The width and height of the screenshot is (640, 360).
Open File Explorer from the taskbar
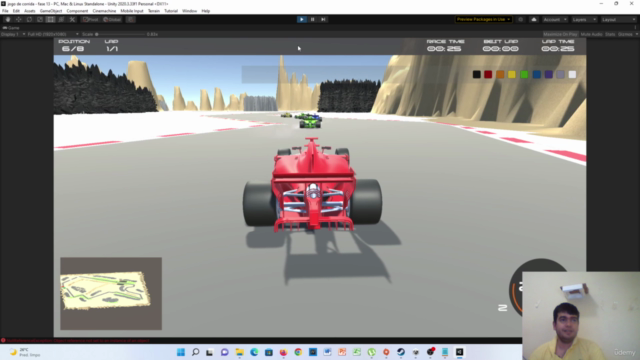(240, 352)
